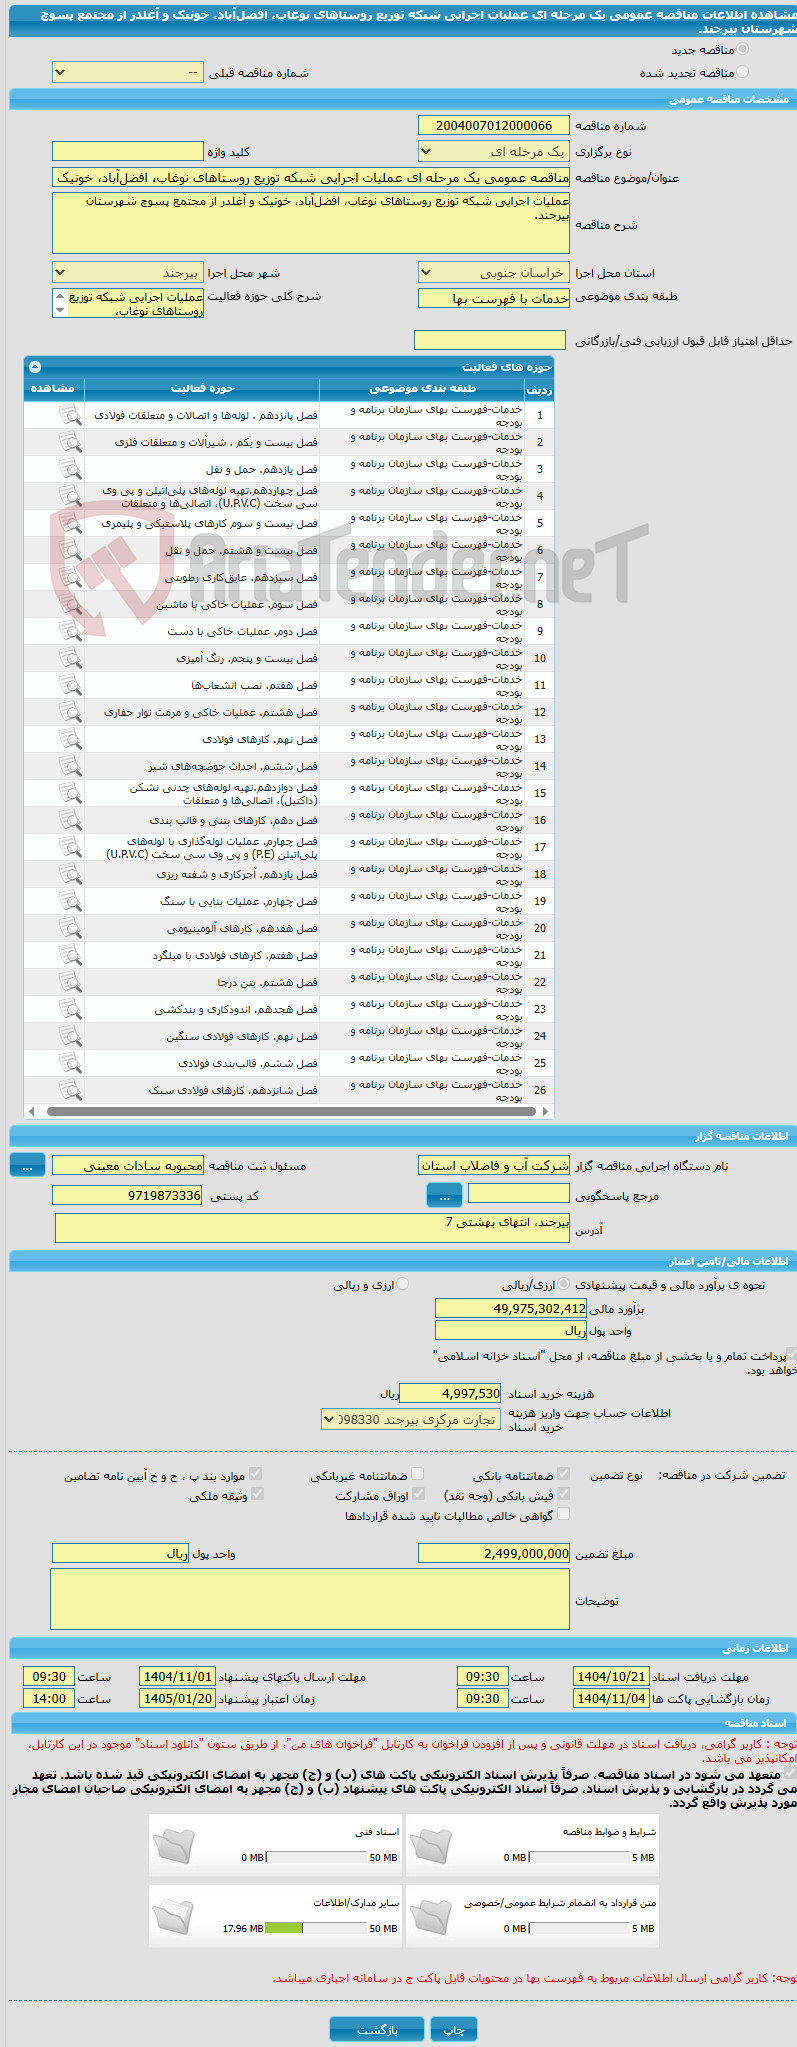Click the بازگشت button

point(377,2022)
